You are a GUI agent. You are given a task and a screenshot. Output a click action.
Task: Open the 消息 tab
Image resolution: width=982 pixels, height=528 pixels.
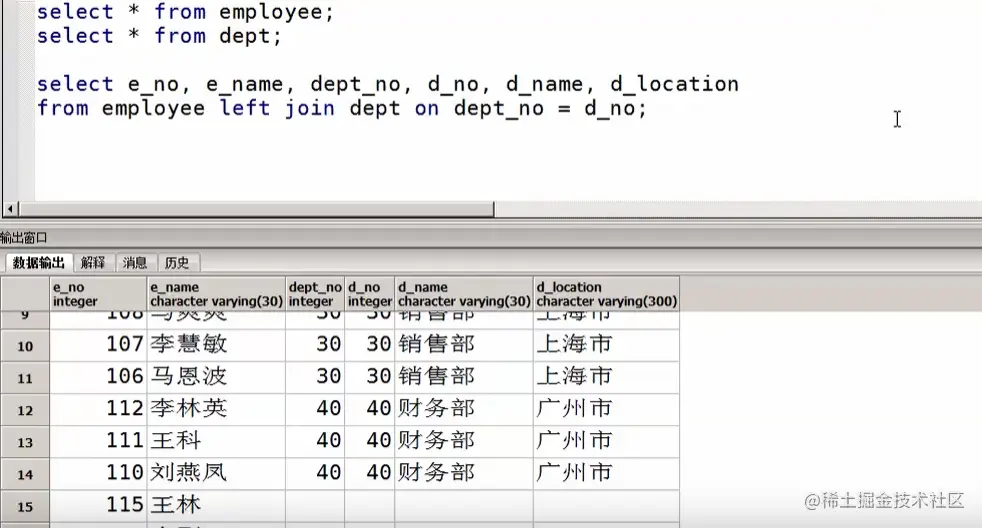[135, 262]
